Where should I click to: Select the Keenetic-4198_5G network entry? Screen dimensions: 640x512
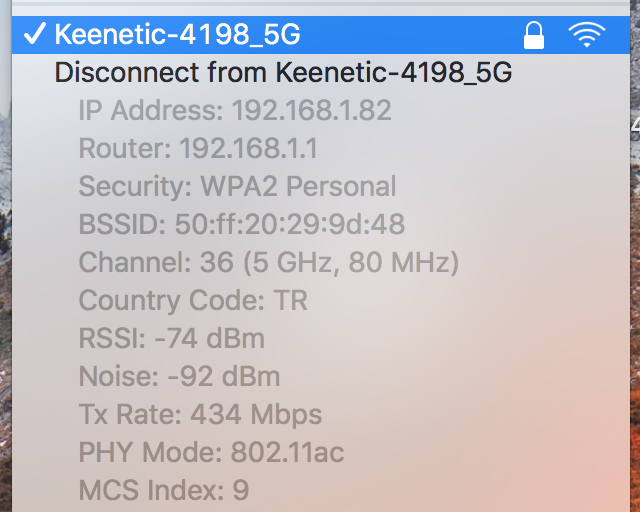point(321,35)
